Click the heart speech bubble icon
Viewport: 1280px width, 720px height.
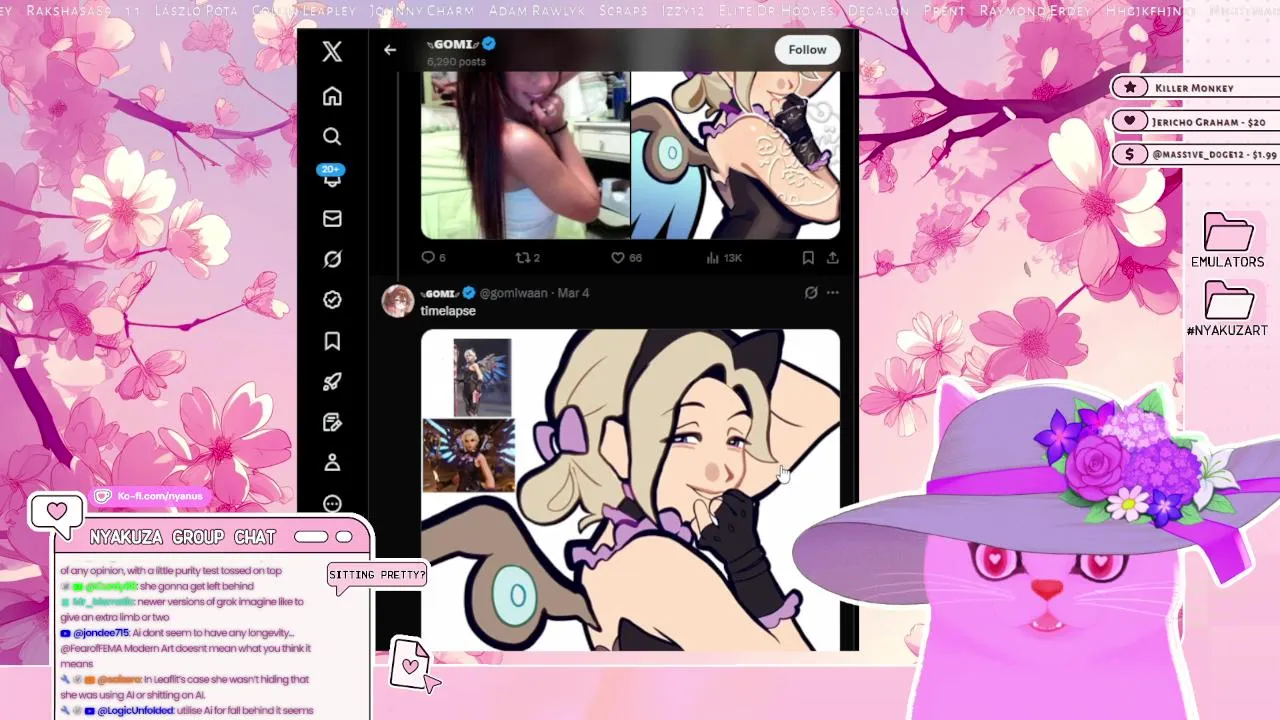(x=56, y=513)
